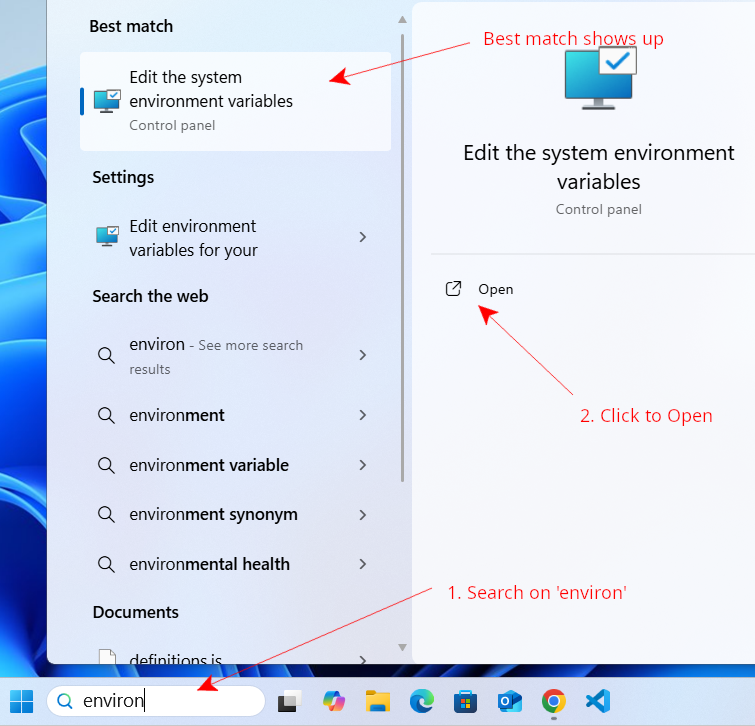The image size is (755, 726).
Task: Select 'environmental health' web suggestion
Action: tap(235, 564)
